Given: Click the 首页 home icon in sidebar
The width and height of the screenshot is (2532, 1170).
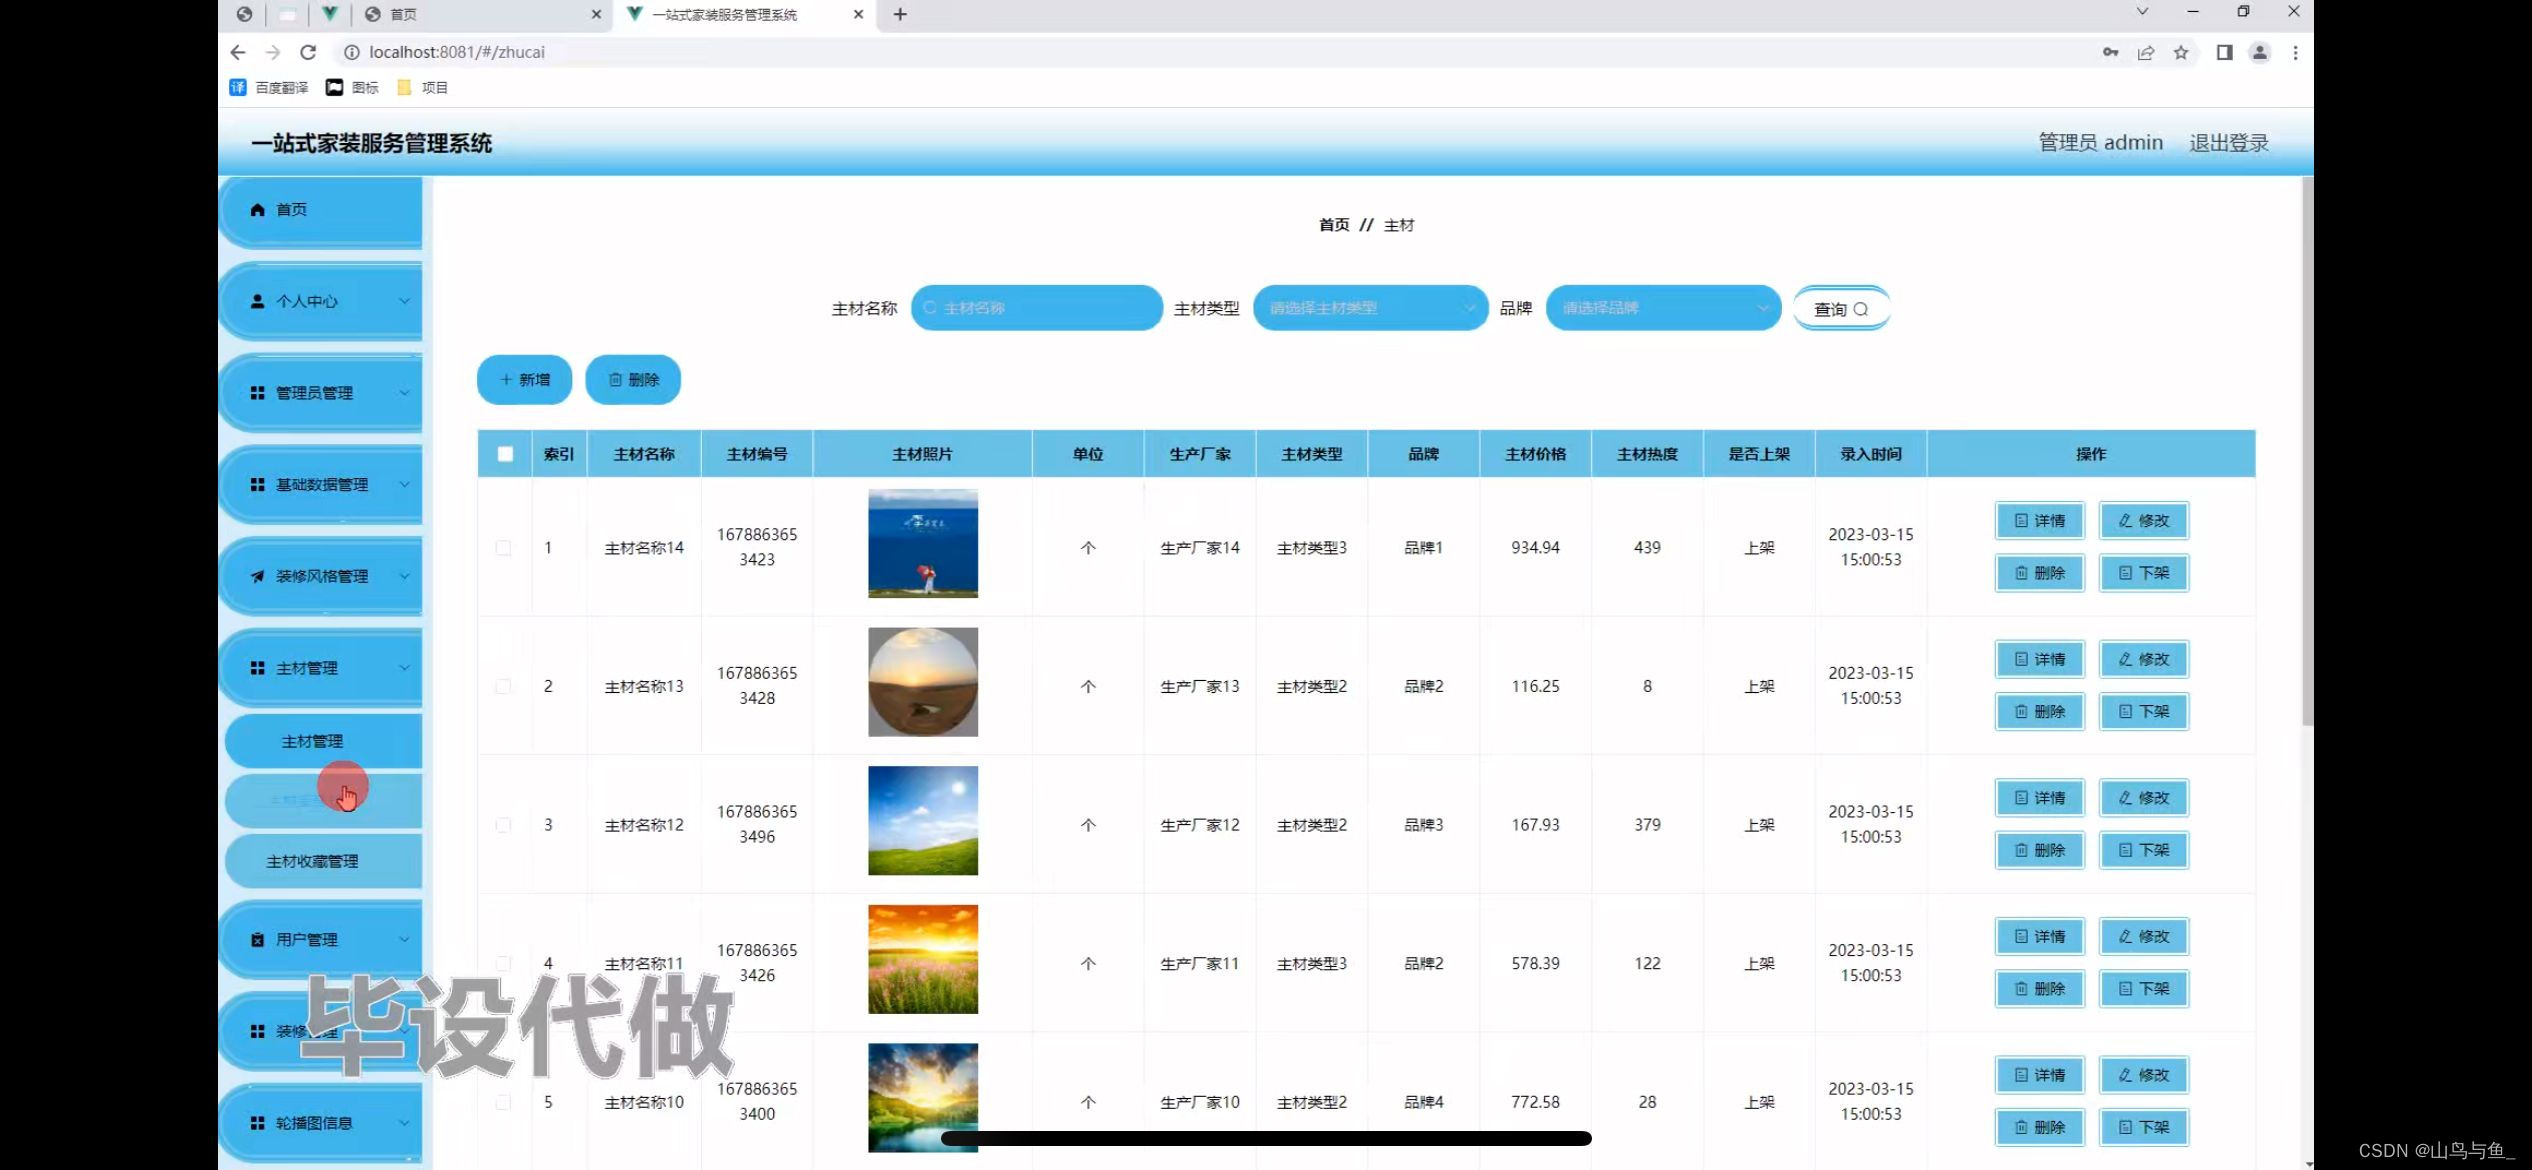Looking at the screenshot, I should coord(258,209).
